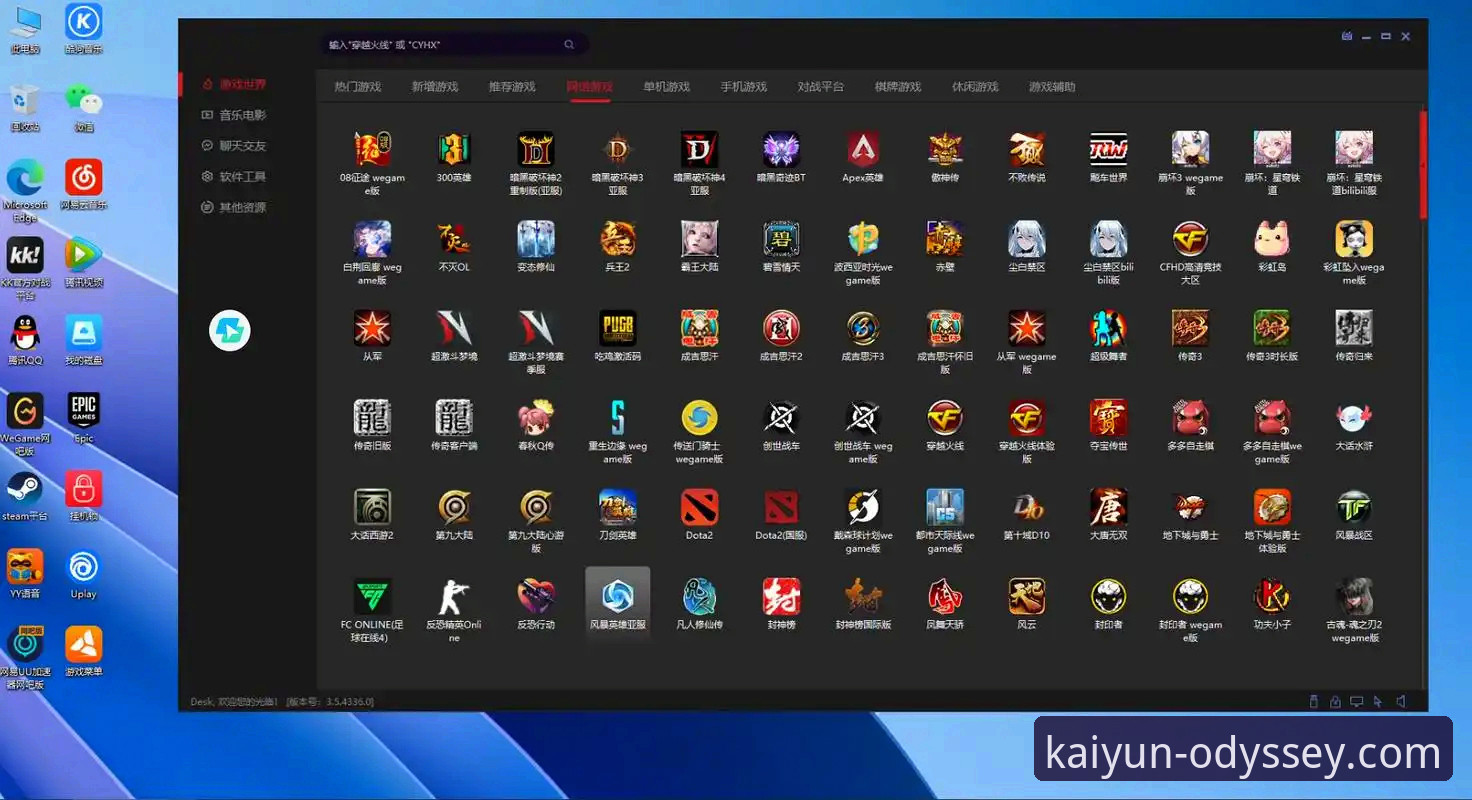This screenshot has height=800, width=1472.
Task: Open FC ONLINE(足球在线4) icon
Action: tap(372, 597)
